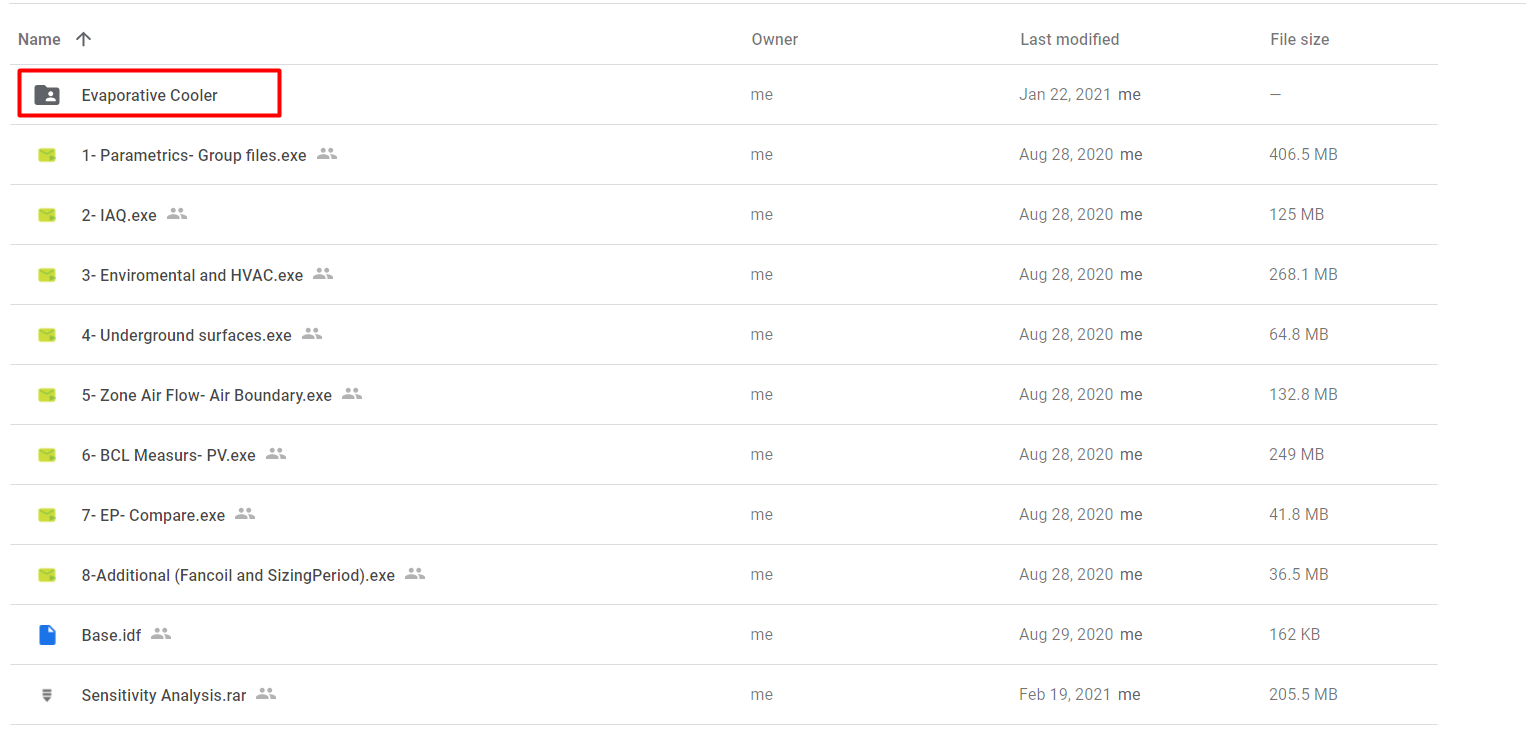This screenshot has width=1526, height=755.
Task: Sort files by the Name column header
Action: 39,40
